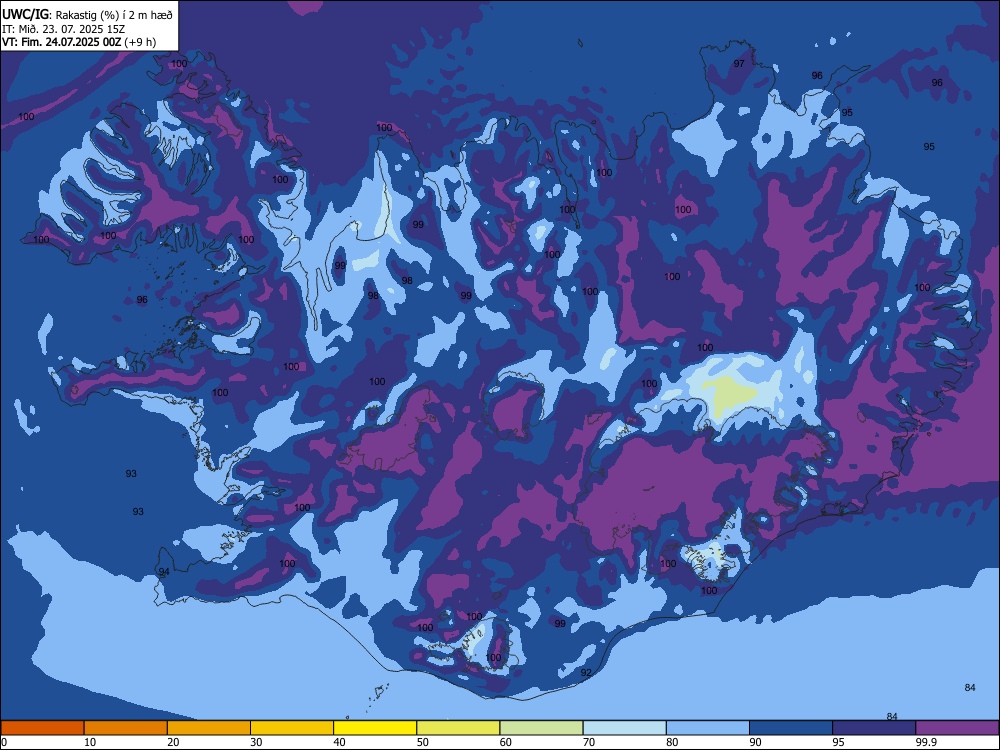This screenshot has height=750, width=1000.
Task: Click the 95–99.9 dark indigo legend swatch
Action: (874, 728)
